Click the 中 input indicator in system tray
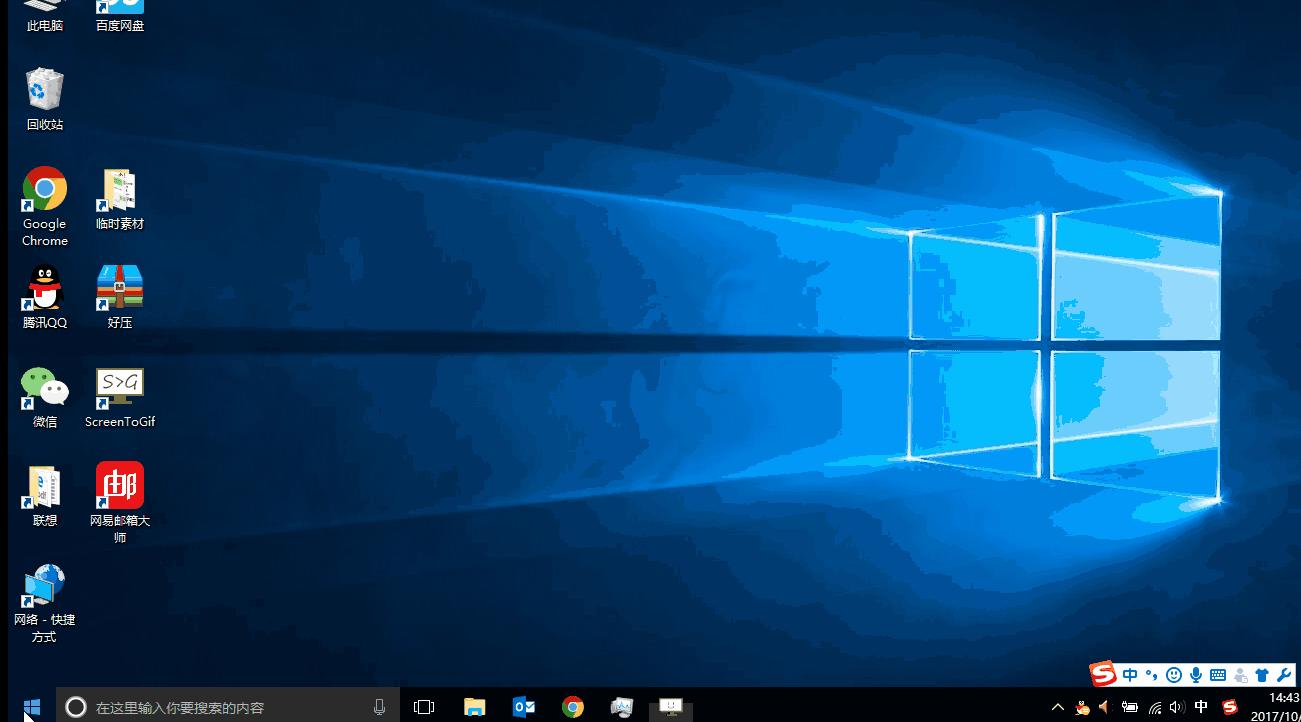Screen dimensions: 1301x722 click(x=1201, y=707)
